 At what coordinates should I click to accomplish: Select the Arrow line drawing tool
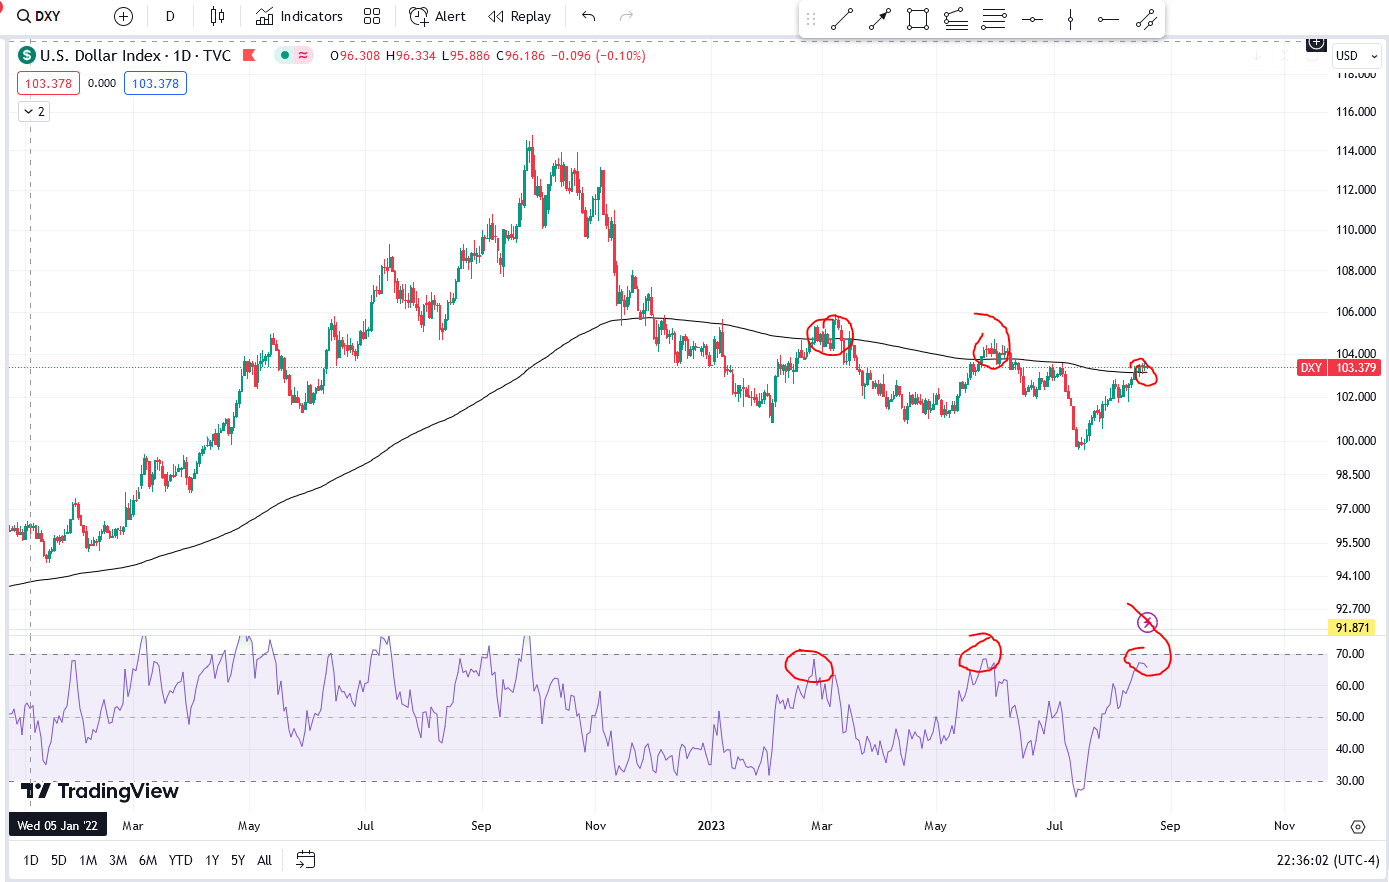click(880, 19)
